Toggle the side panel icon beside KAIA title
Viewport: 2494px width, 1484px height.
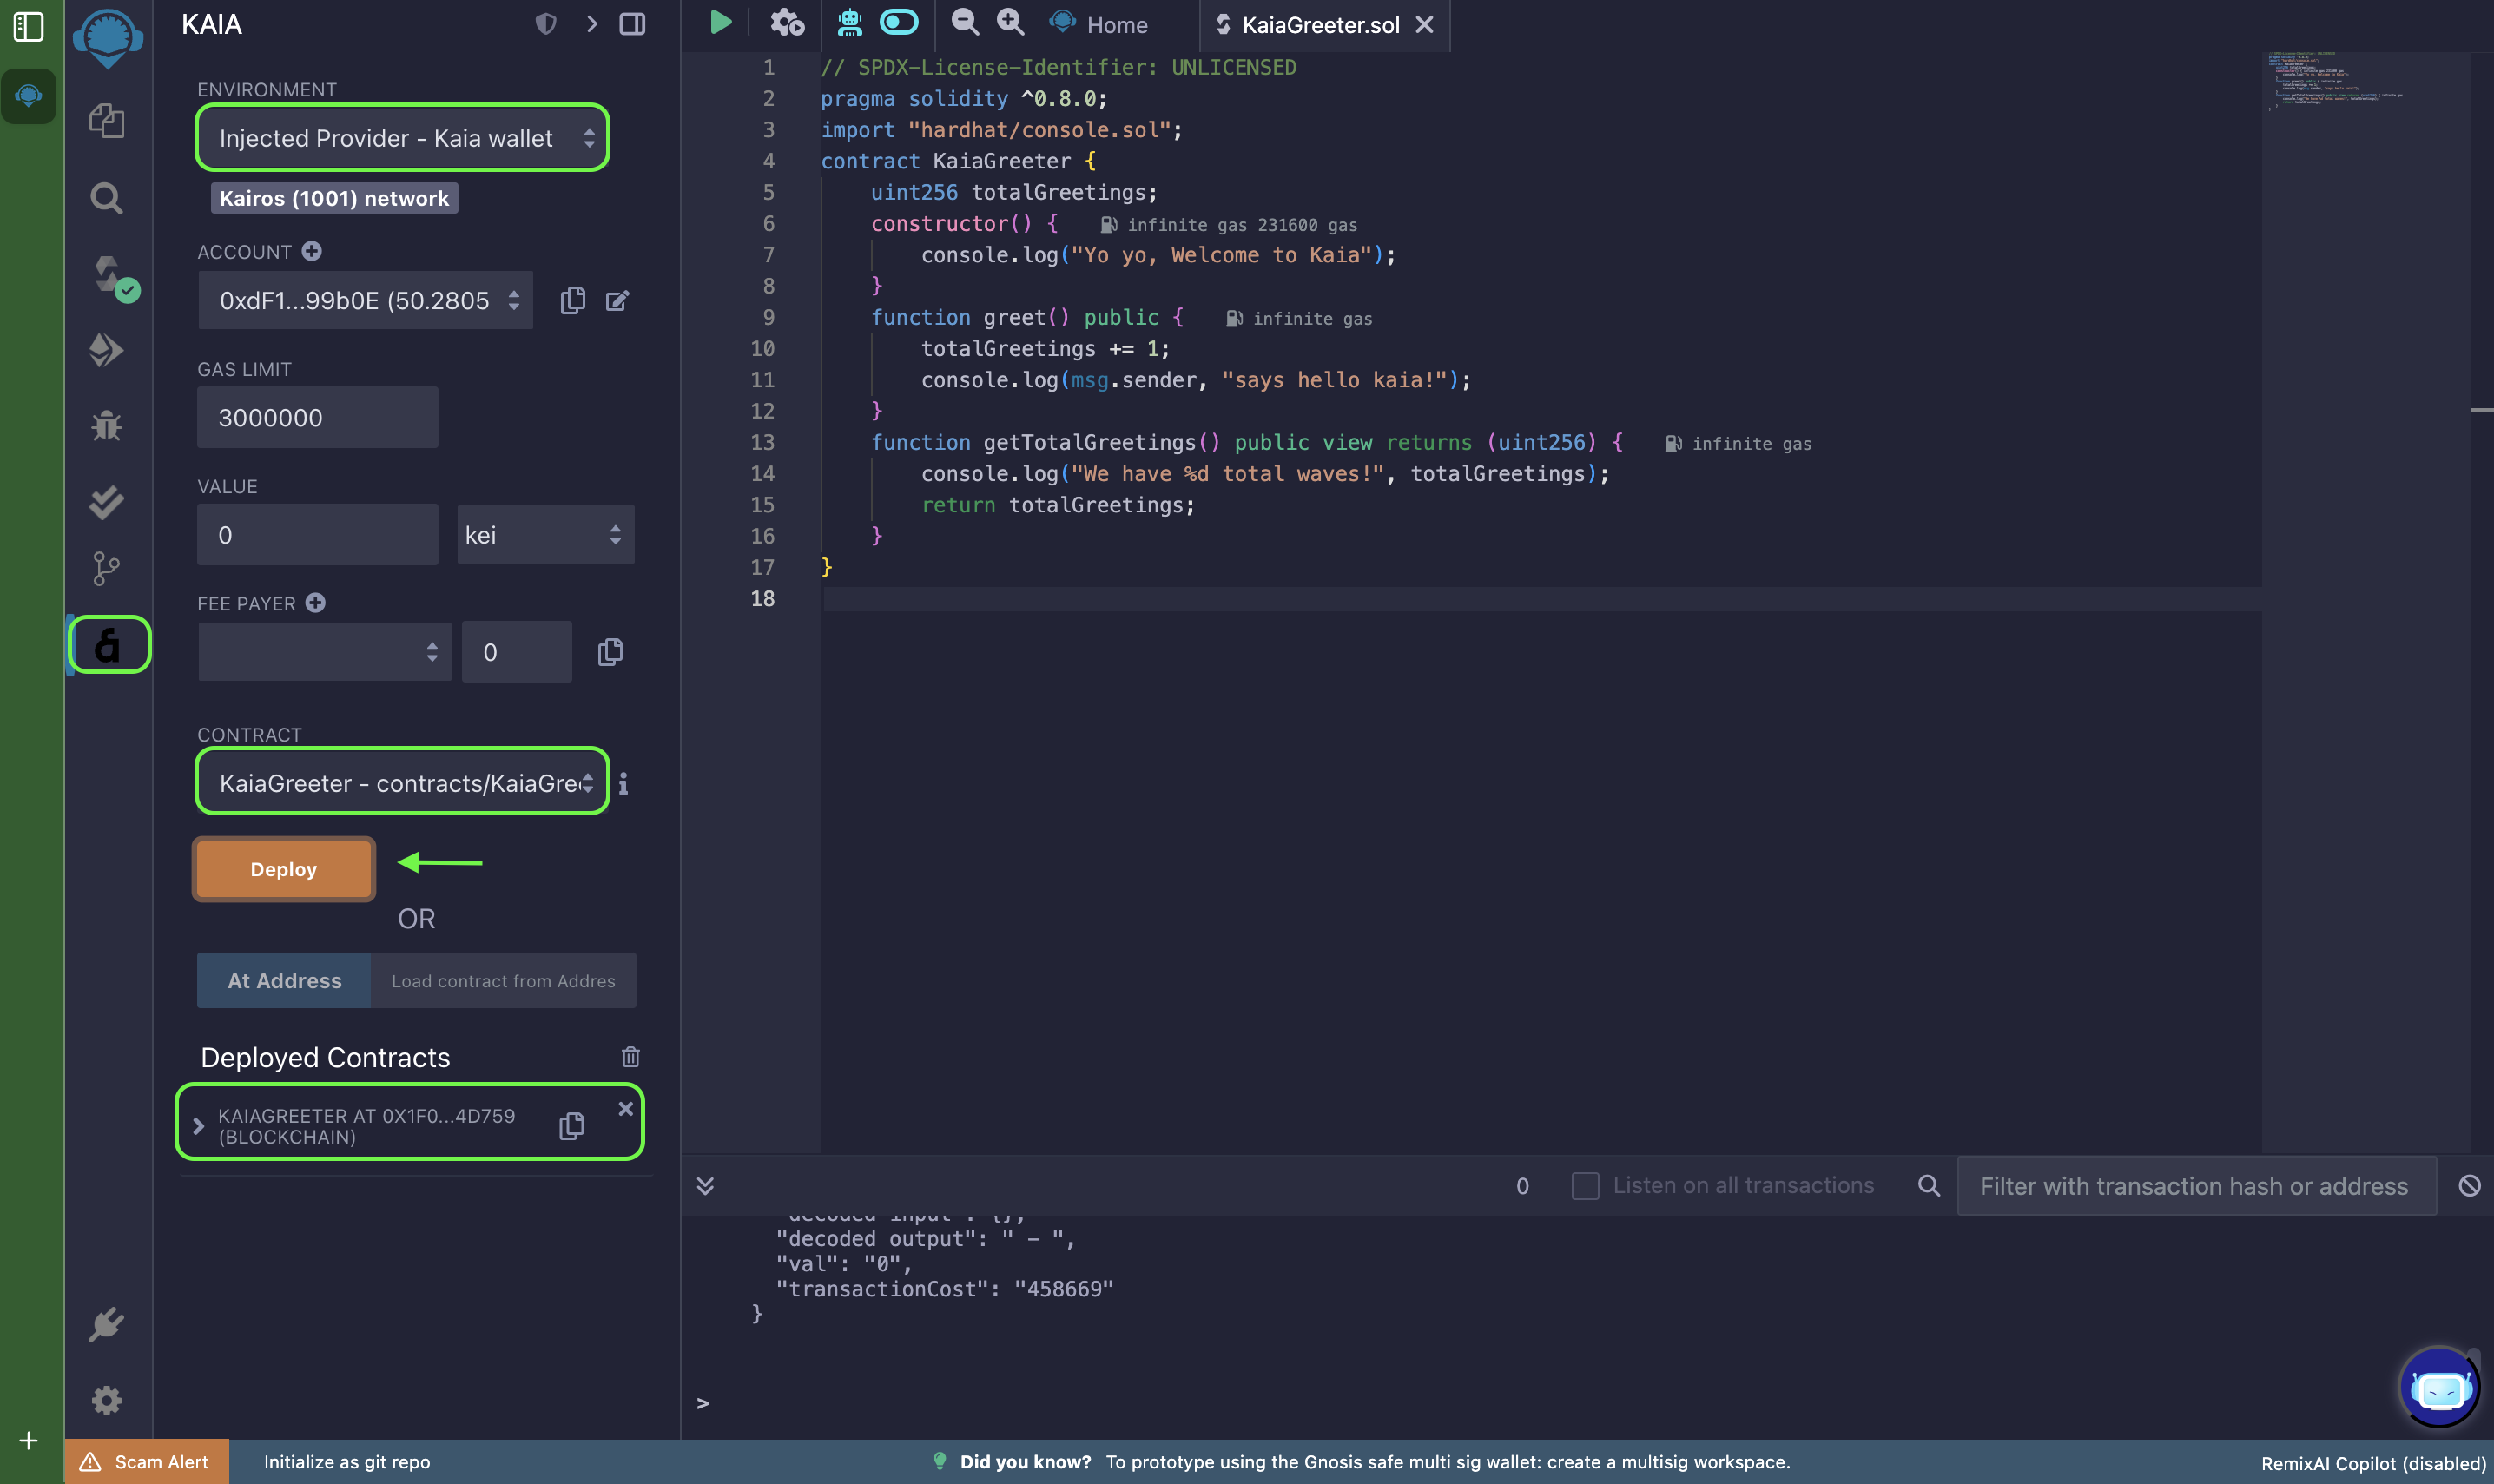(633, 23)
